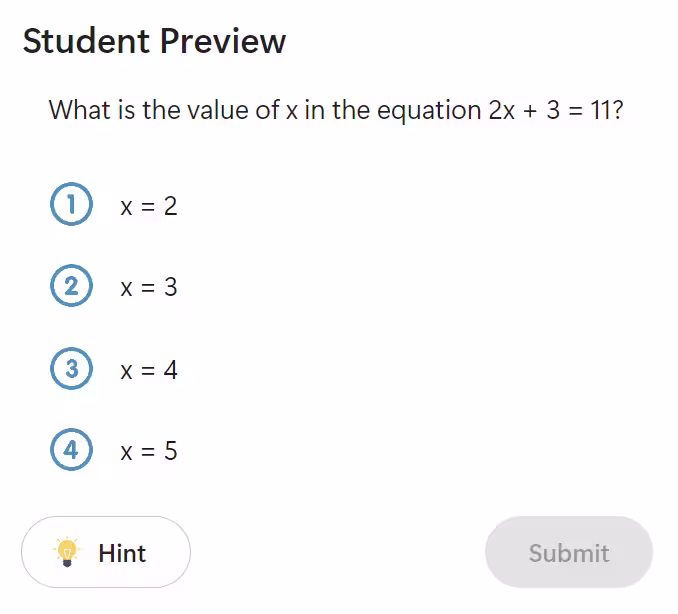The height and width of the screenshot is (614, 678).
Task: Click the question mark ending the question
Action: (619, 109)
